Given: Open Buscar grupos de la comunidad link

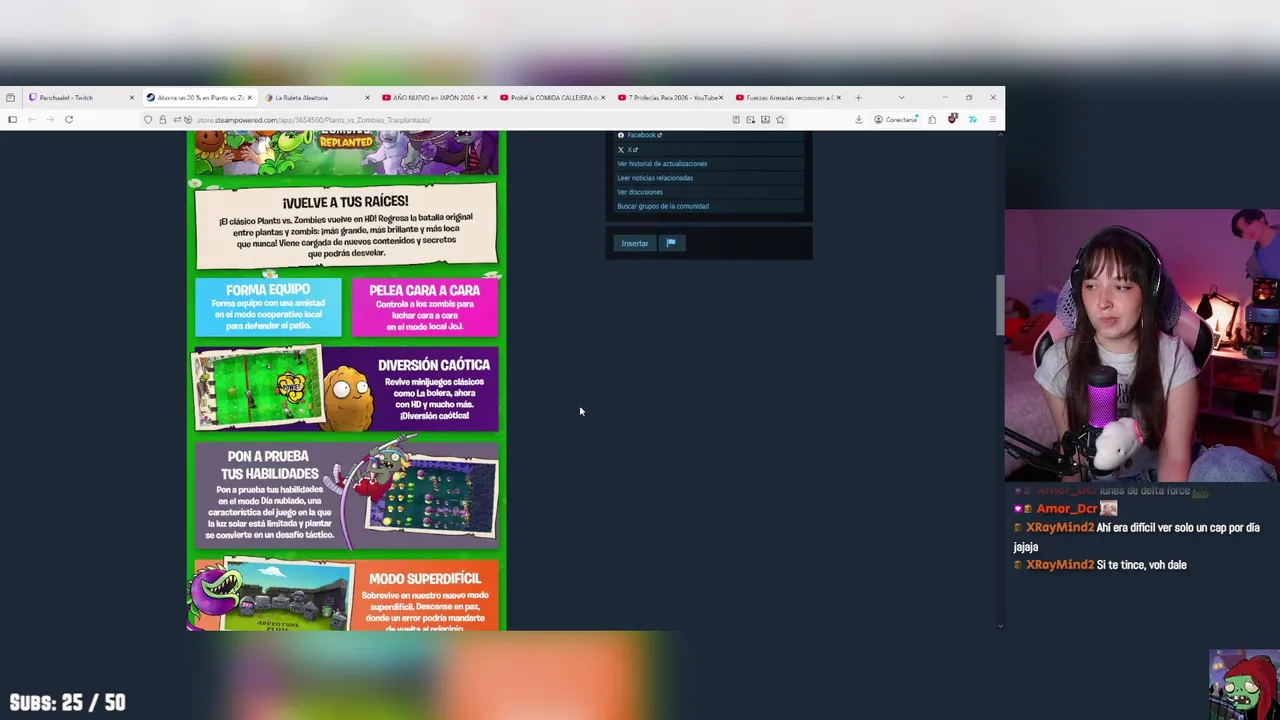Looking at the screenshot, I should coord(663,206).
